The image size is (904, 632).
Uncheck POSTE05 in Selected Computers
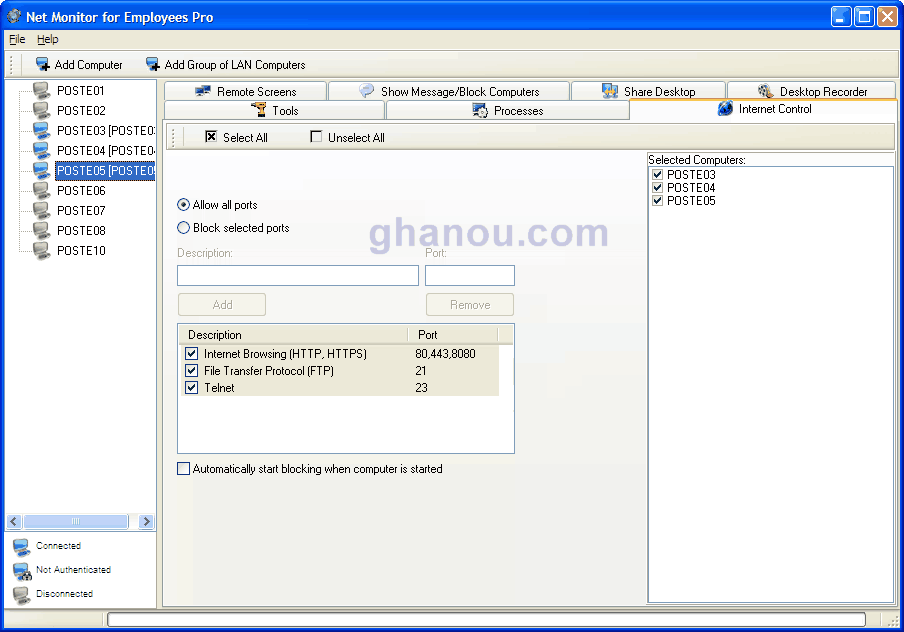pos(657,201)
